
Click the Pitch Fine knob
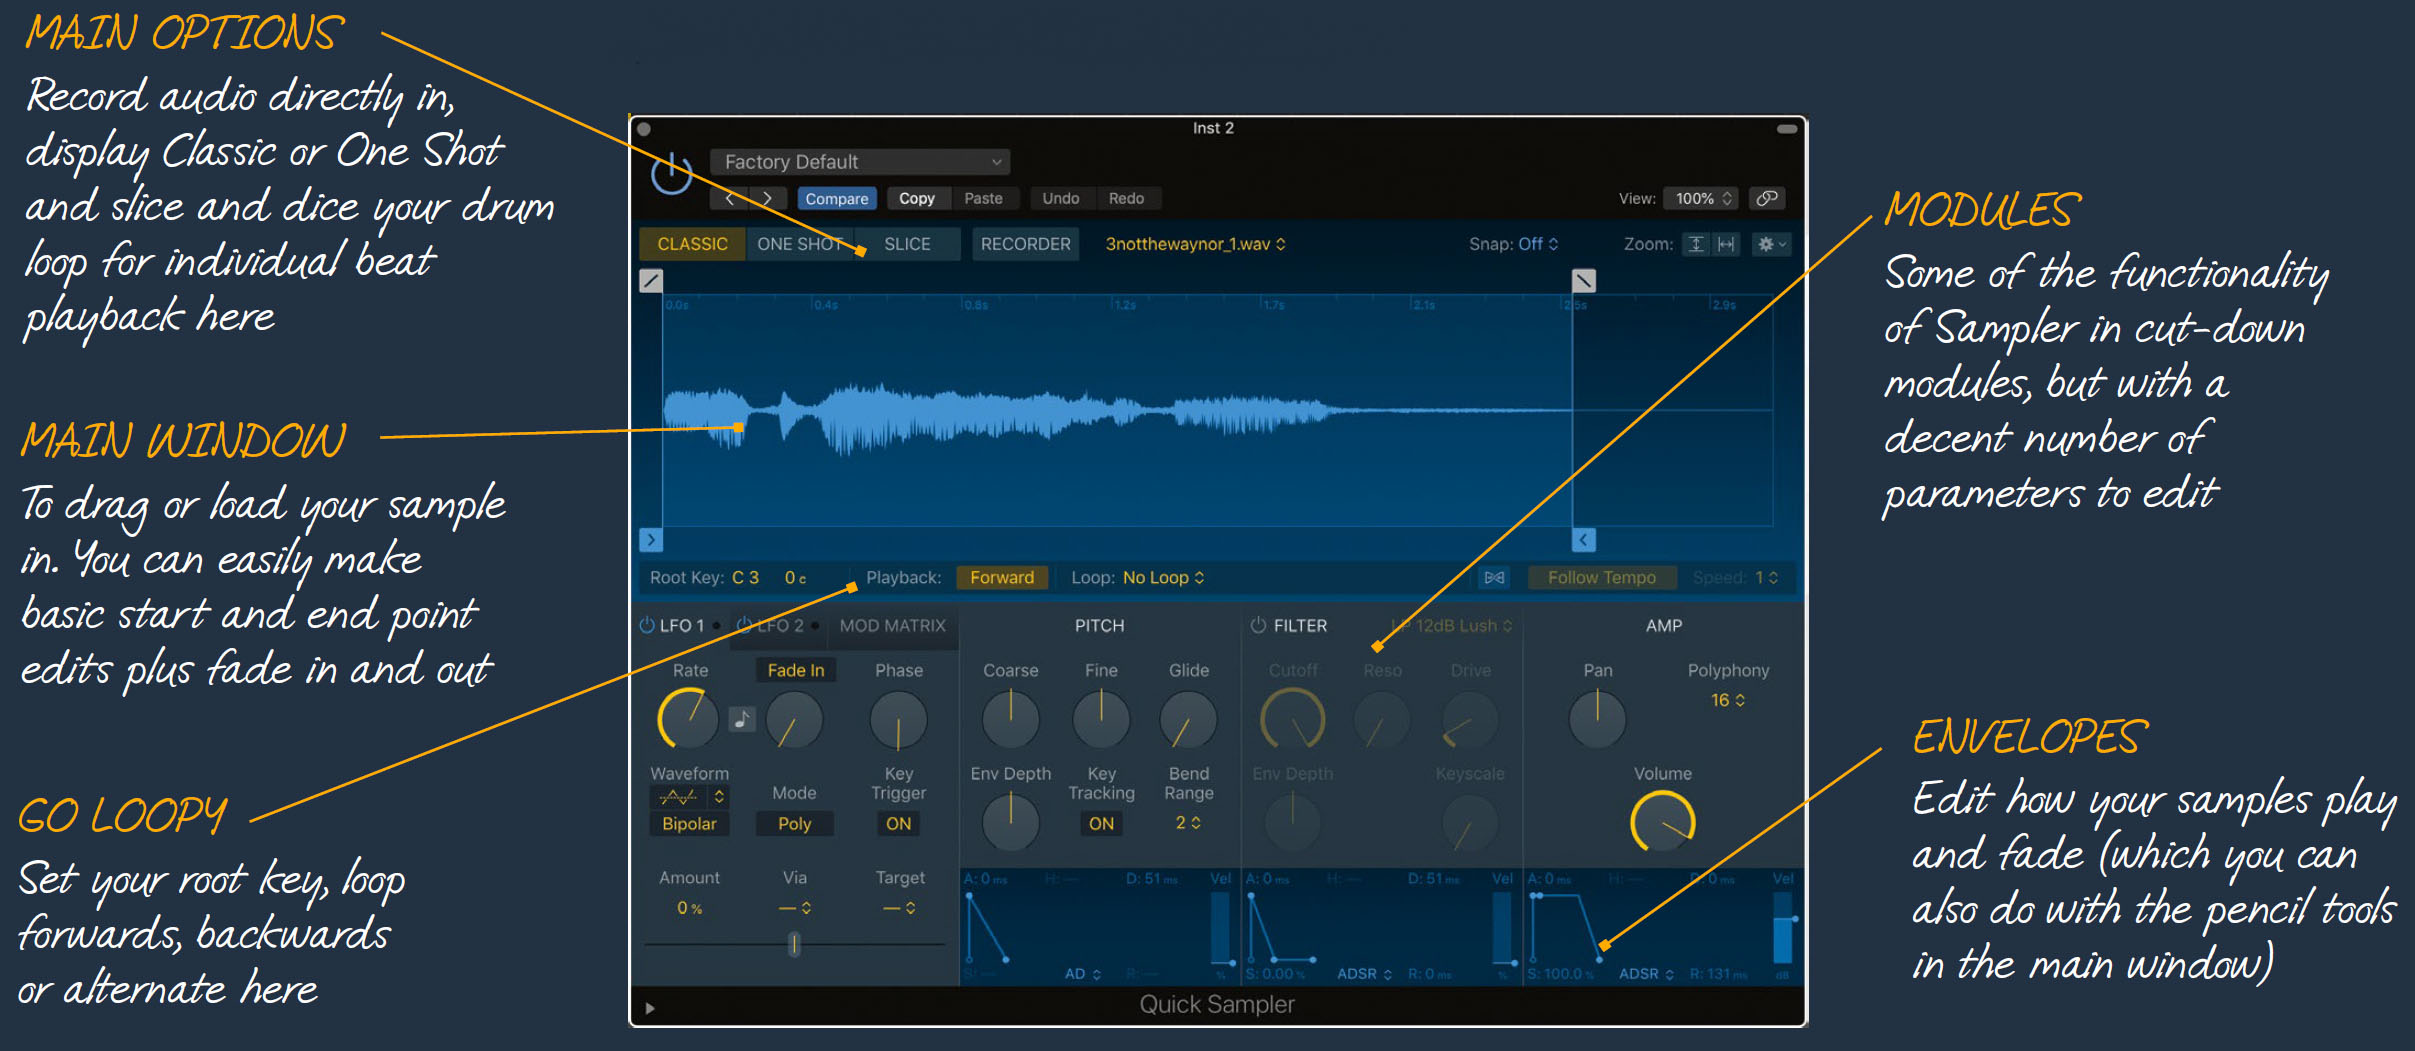[x=1101, y=719]
